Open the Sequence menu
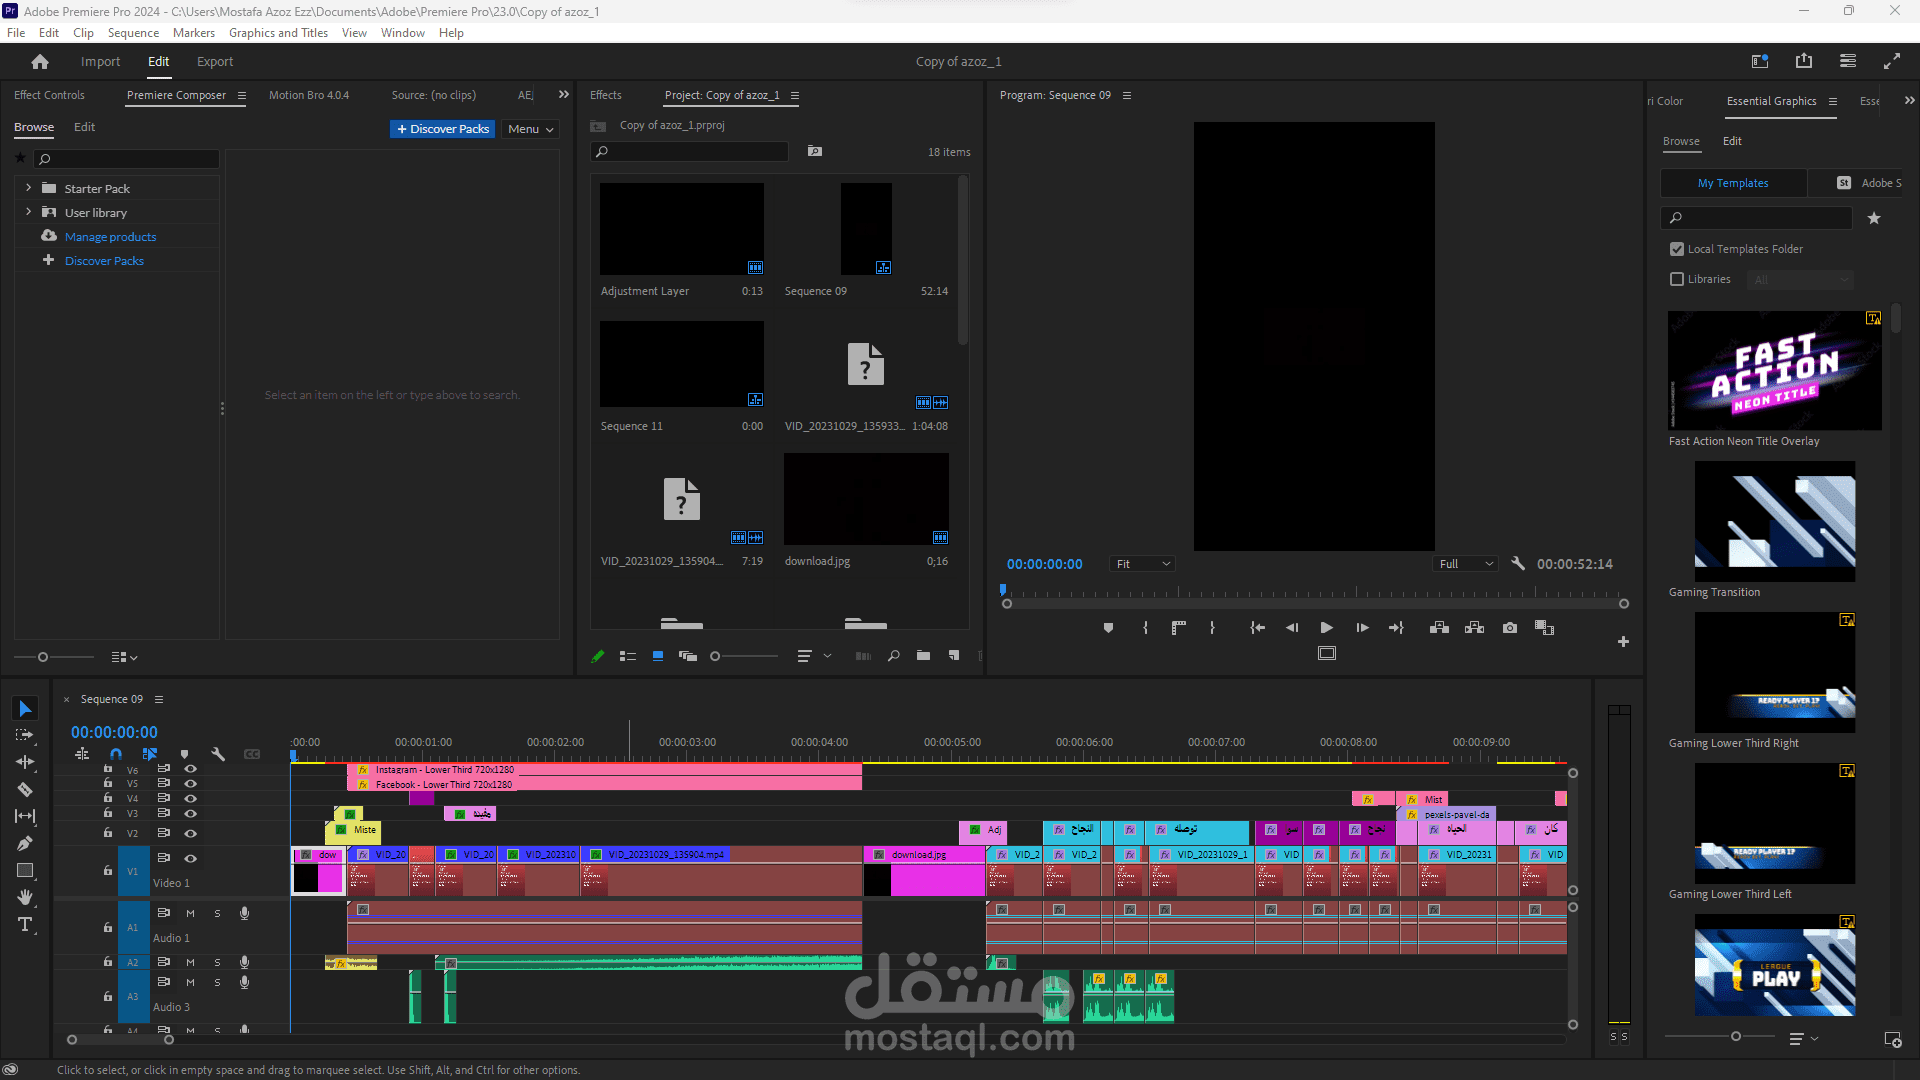Image resolution: width=1920 pixels, height=1080 pixels. [x=133, y=33]
